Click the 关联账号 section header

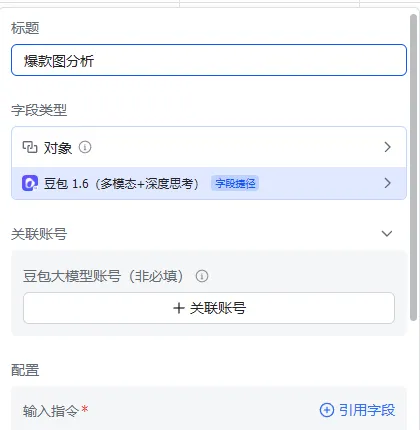coord(39,234)
